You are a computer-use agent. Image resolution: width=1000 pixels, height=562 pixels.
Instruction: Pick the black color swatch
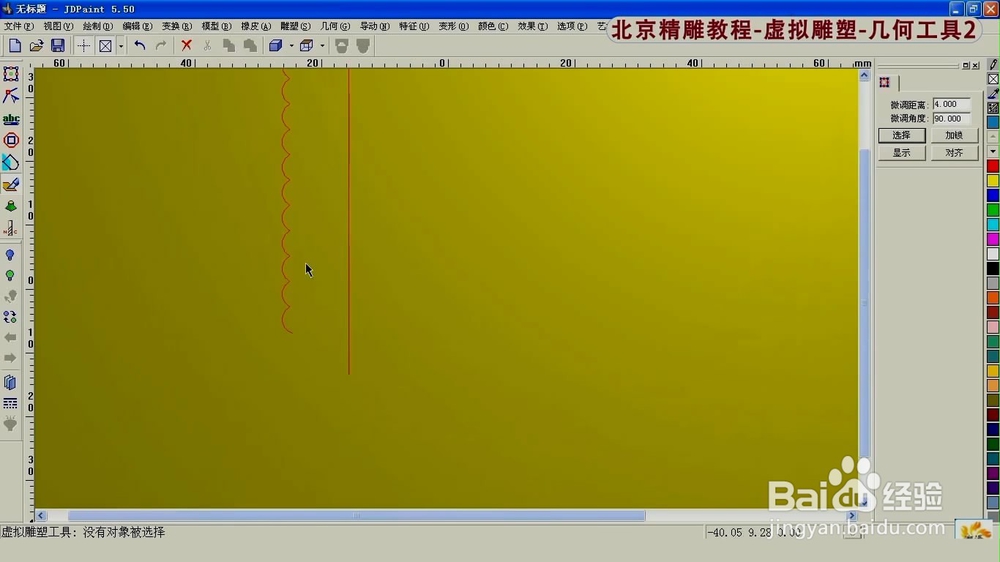point(993,269)
